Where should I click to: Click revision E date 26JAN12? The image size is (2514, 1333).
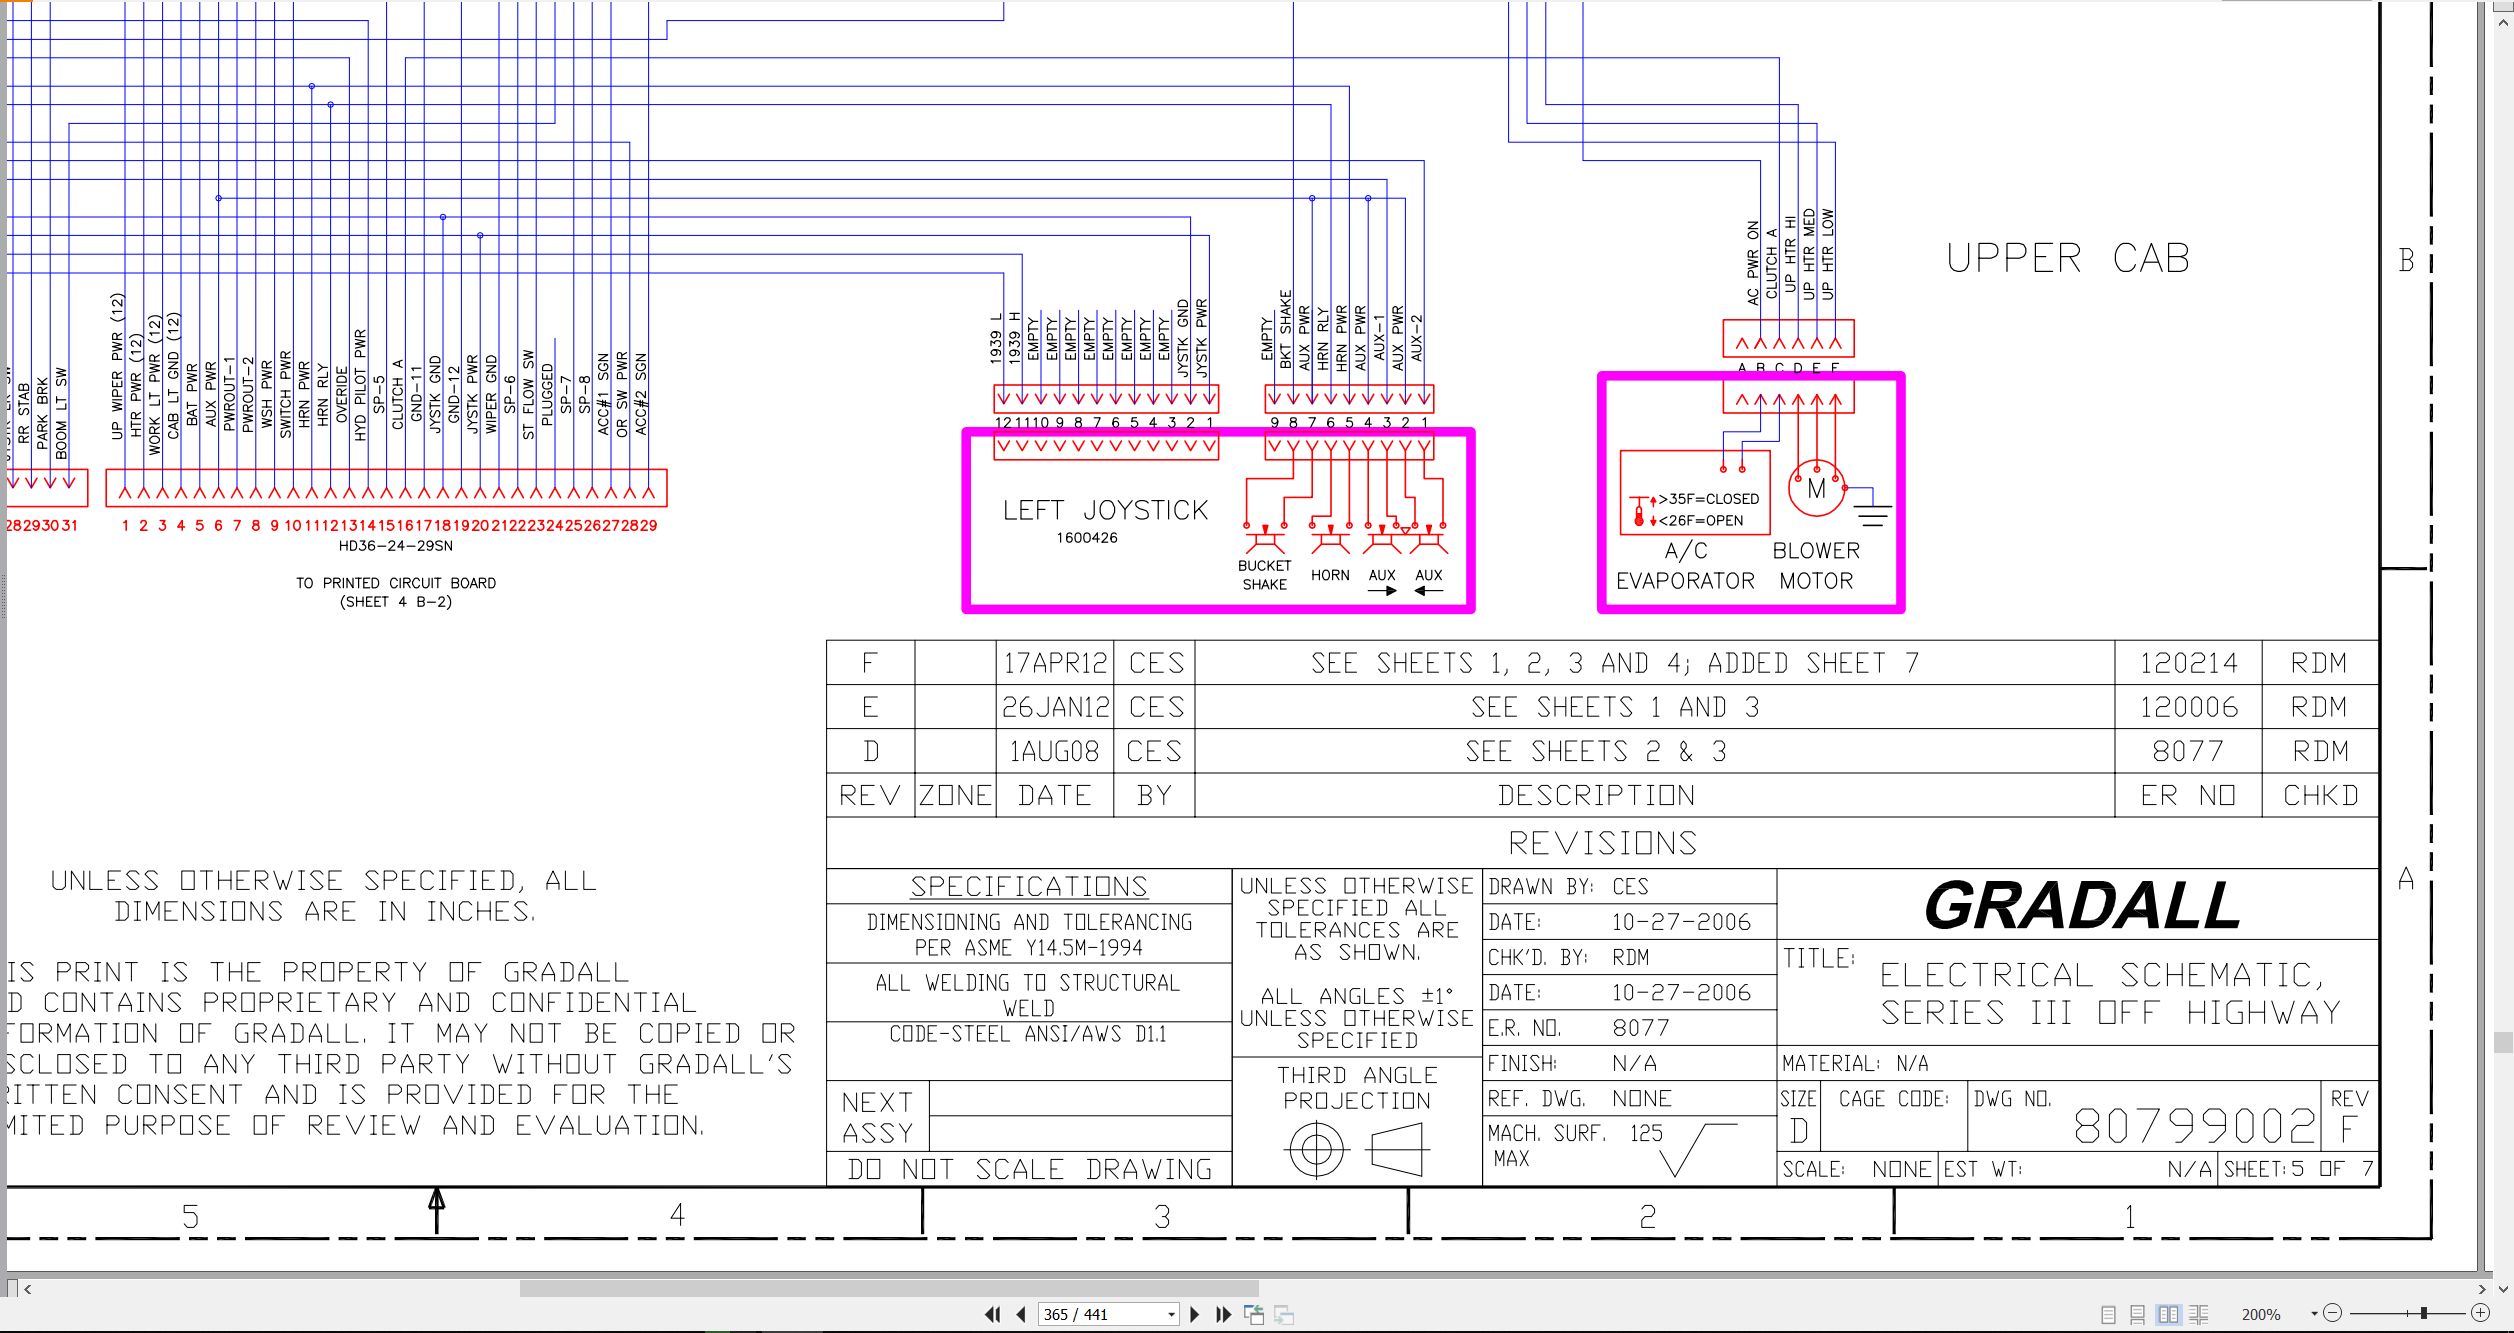click(1055, 707)
